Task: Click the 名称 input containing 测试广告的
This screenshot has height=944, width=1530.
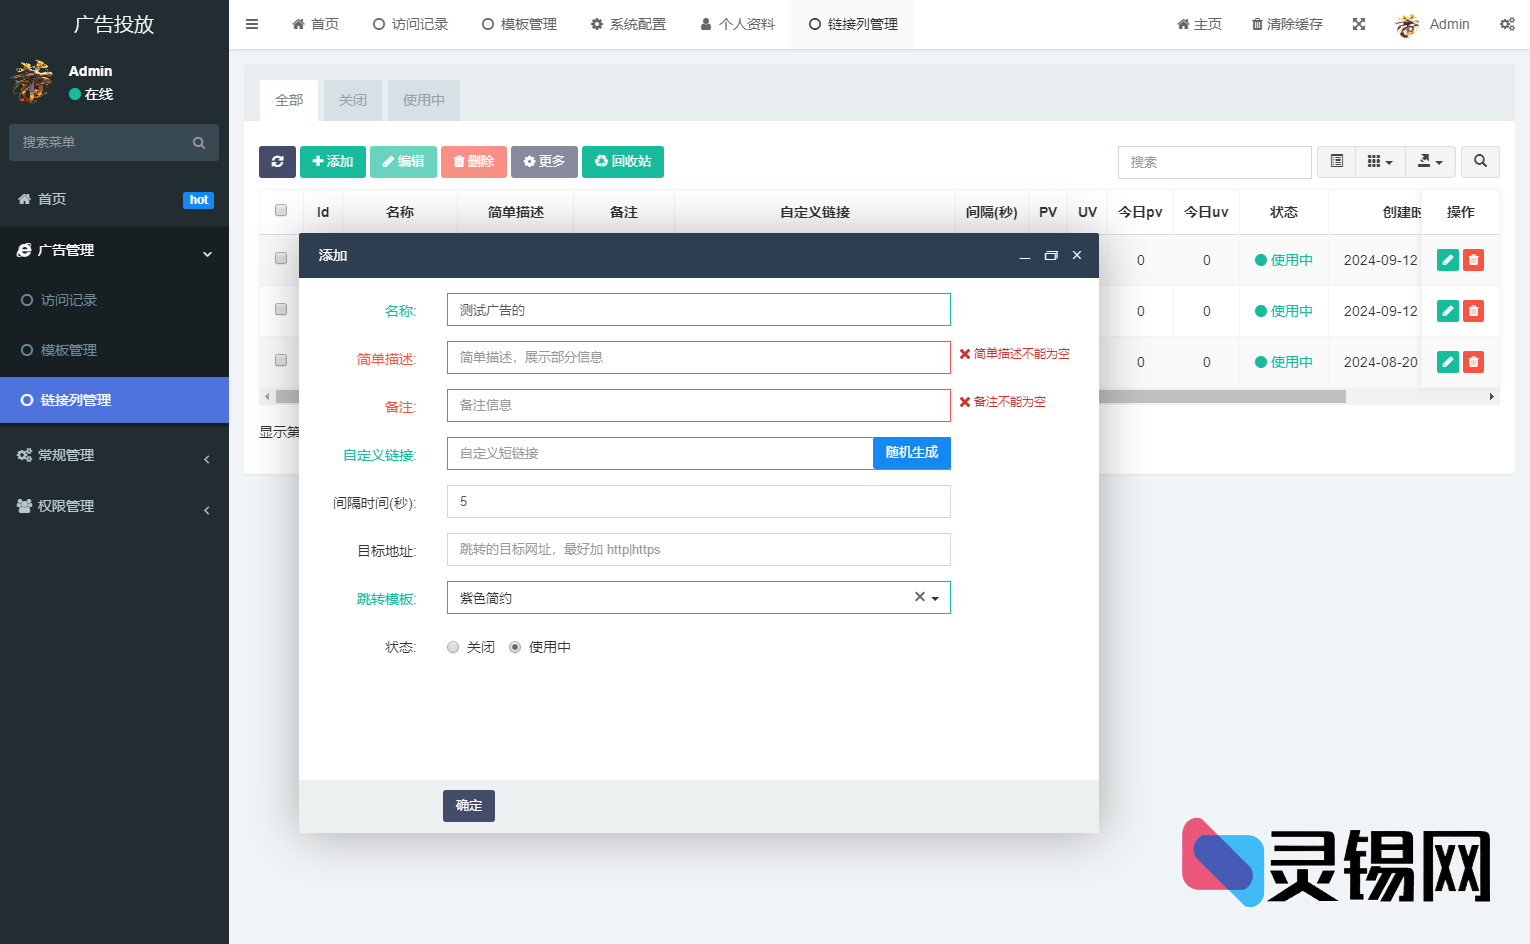Action: [698, 309]
